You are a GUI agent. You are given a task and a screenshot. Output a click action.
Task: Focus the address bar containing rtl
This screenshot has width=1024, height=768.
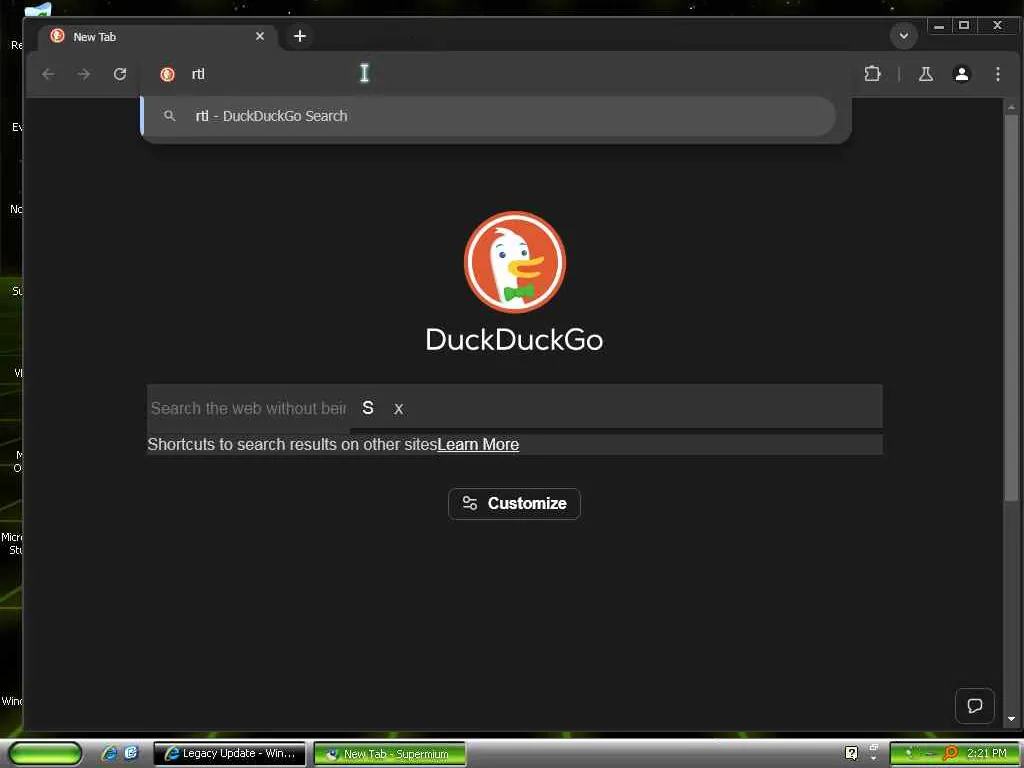496,74
